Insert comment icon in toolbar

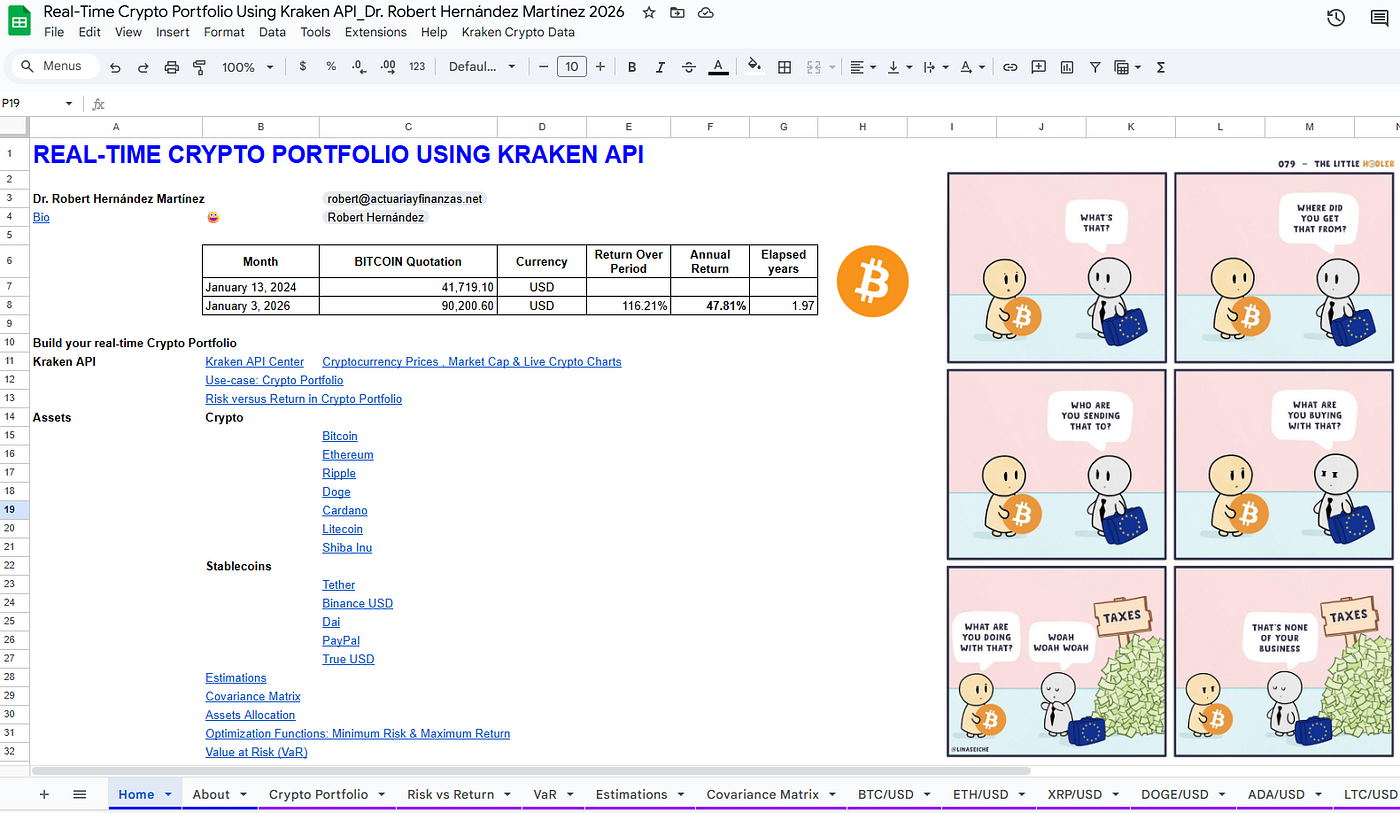[1039, 67]
